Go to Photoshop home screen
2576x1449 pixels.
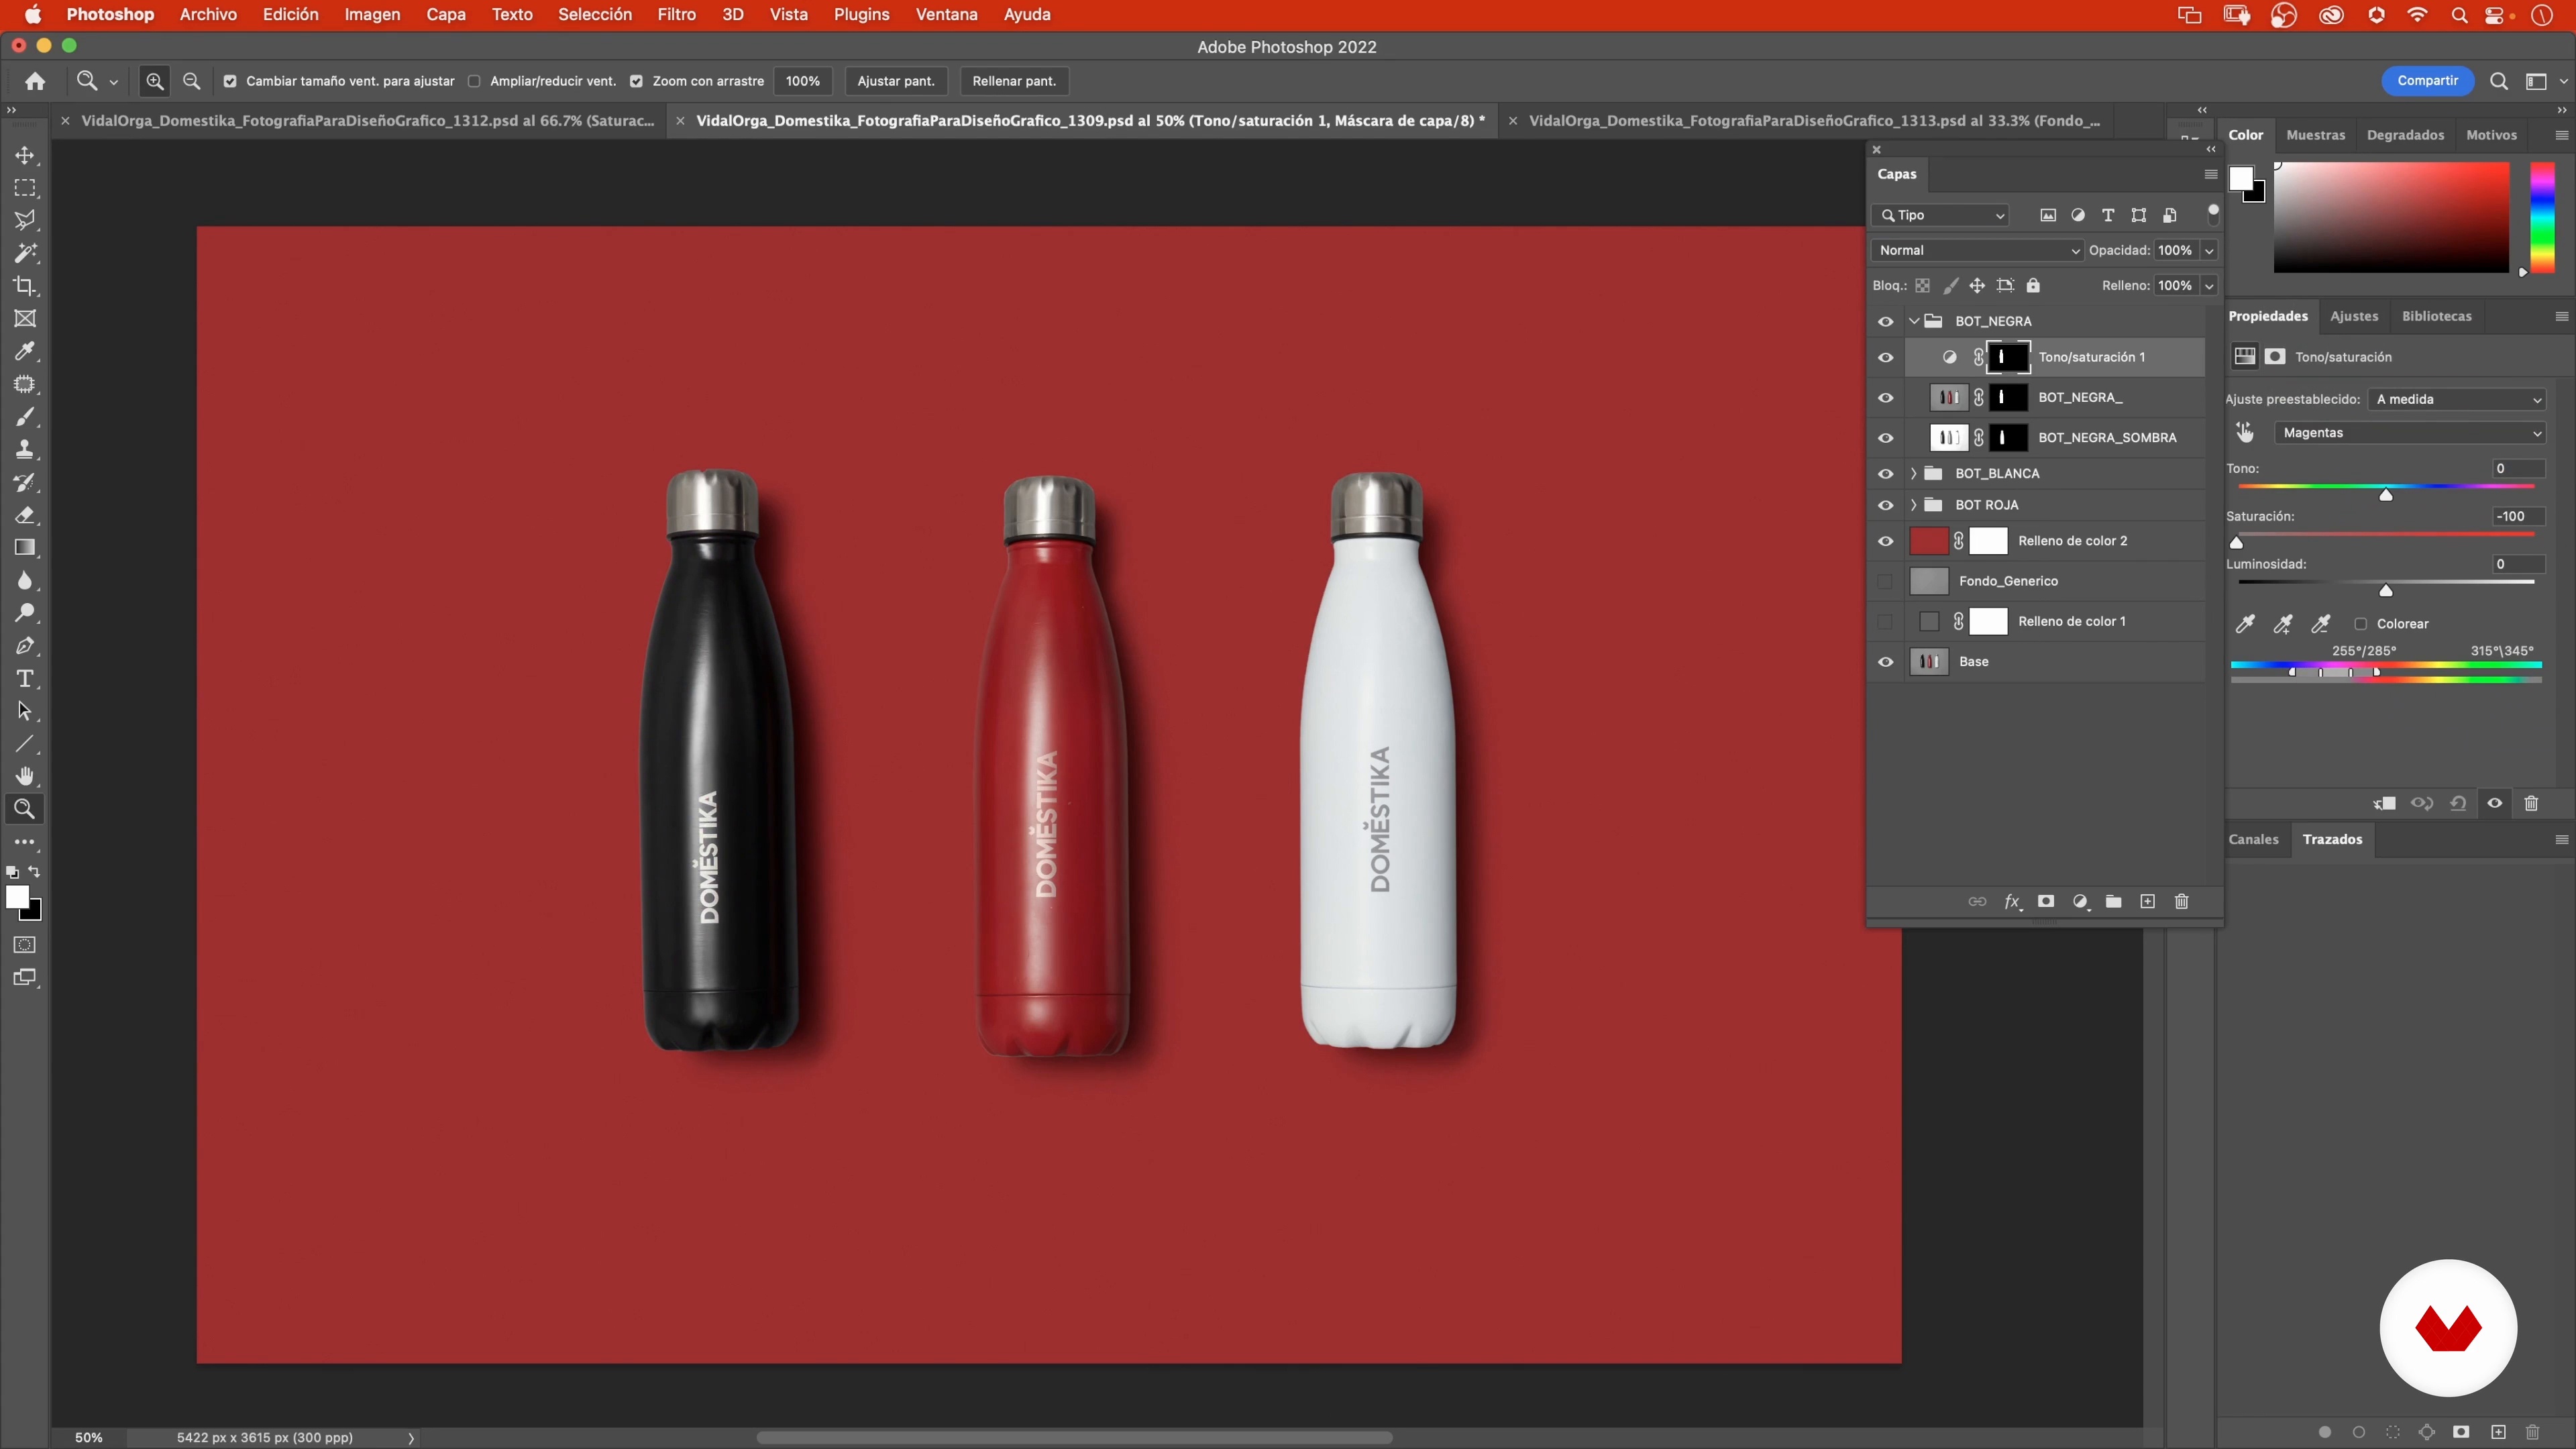pyautogui.click(x=35, y=81)
